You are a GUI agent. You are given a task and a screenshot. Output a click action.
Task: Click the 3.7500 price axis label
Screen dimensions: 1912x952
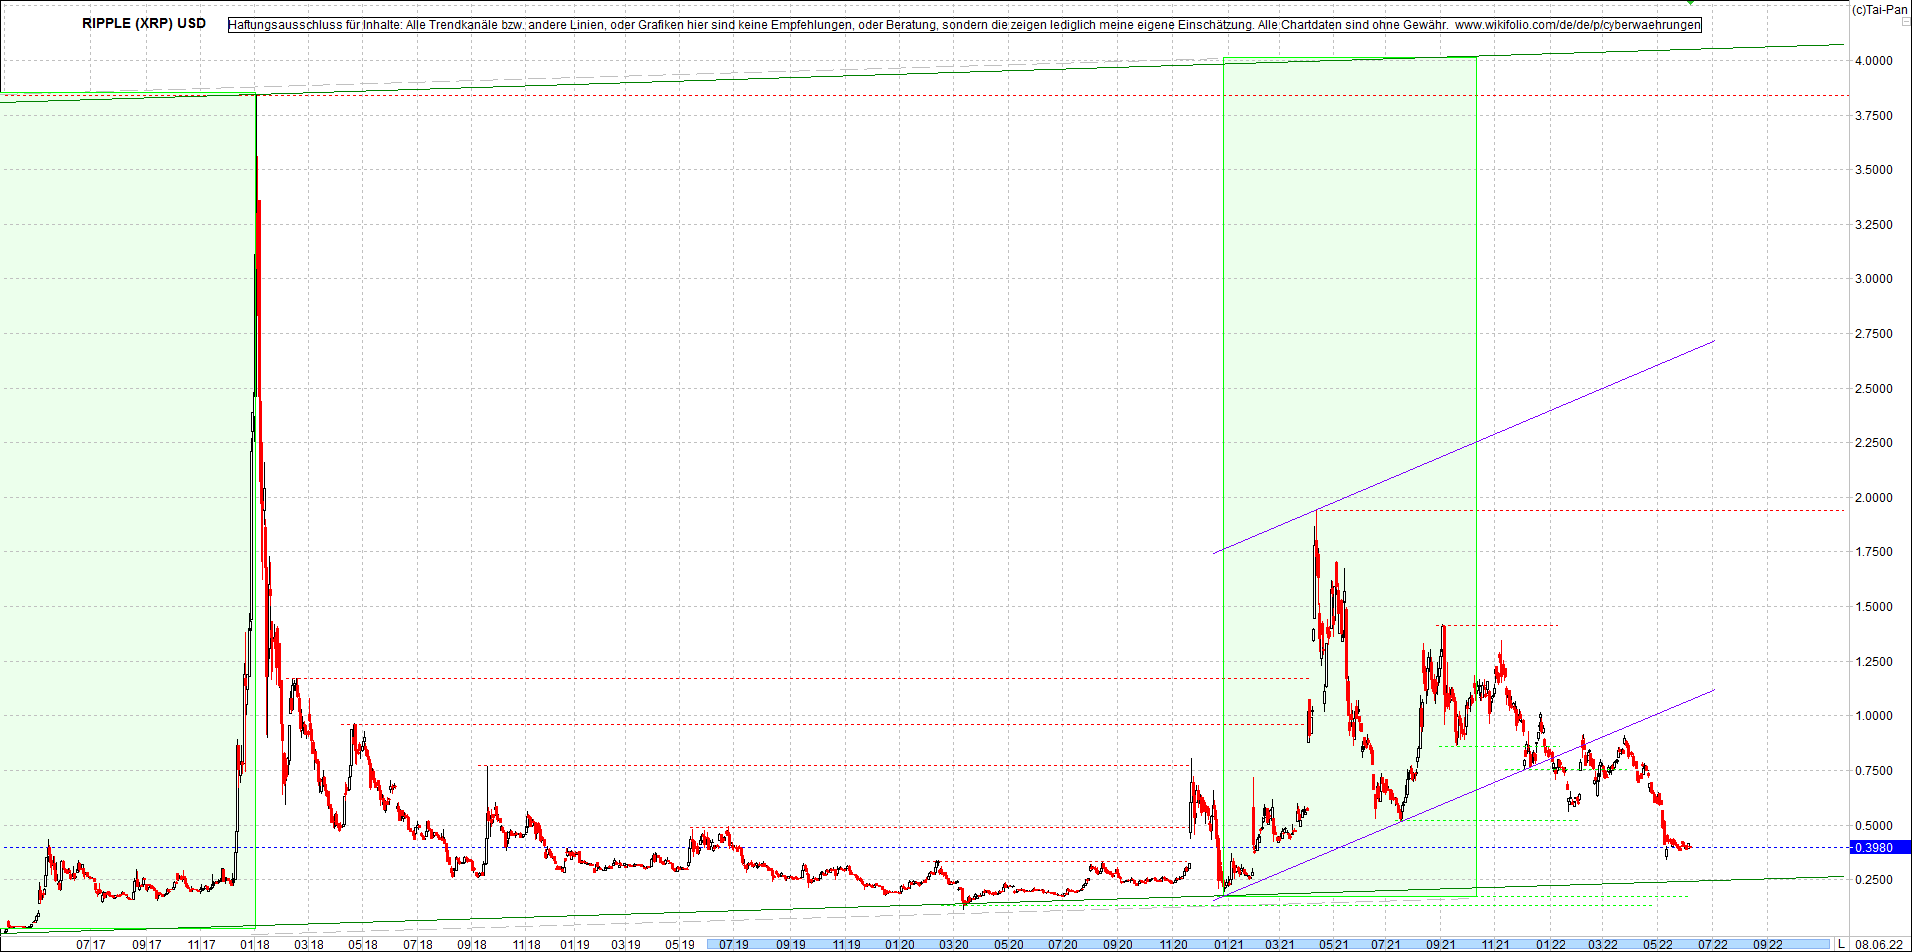click(x=1874, y=115)
